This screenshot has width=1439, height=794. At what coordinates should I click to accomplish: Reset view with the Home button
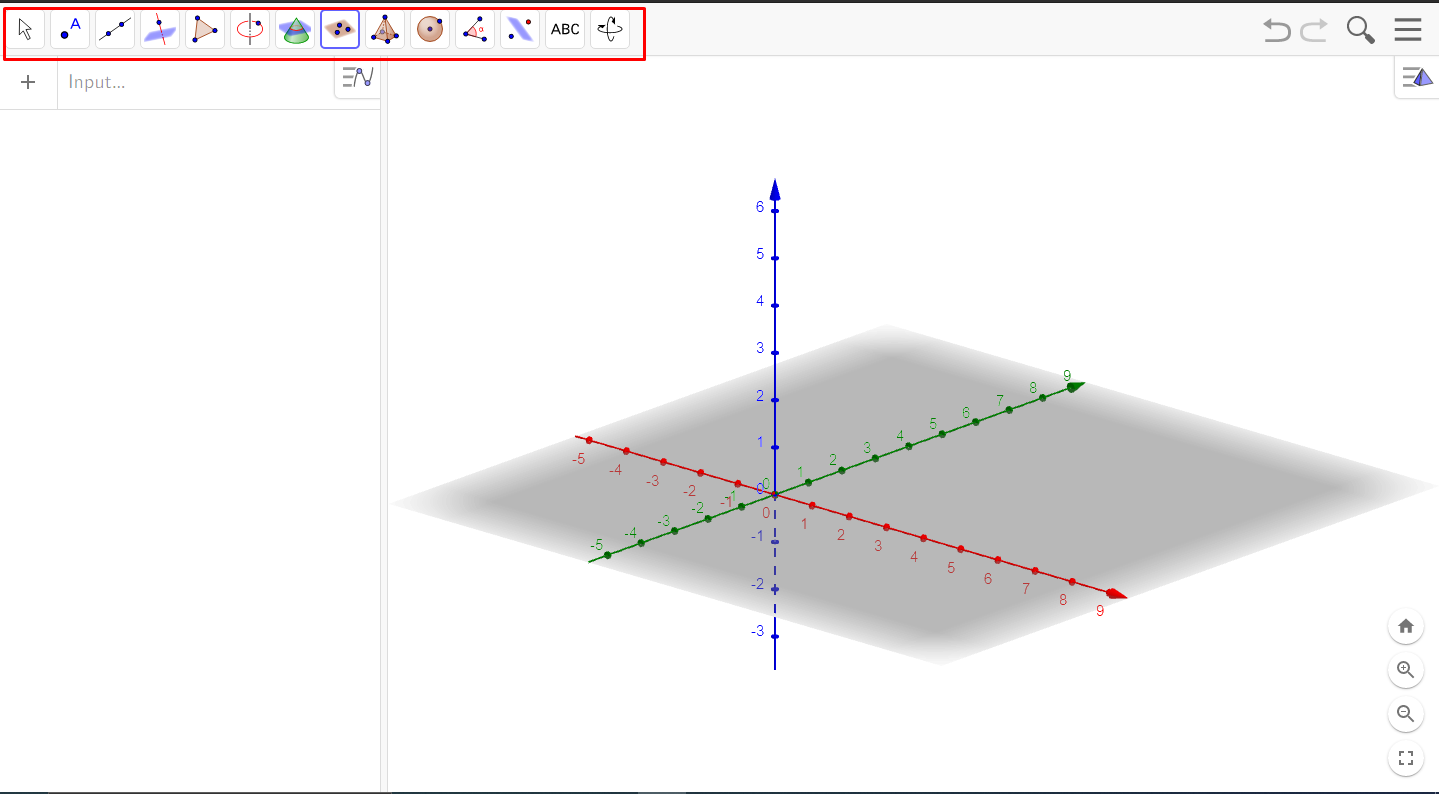click(1405, 626)
